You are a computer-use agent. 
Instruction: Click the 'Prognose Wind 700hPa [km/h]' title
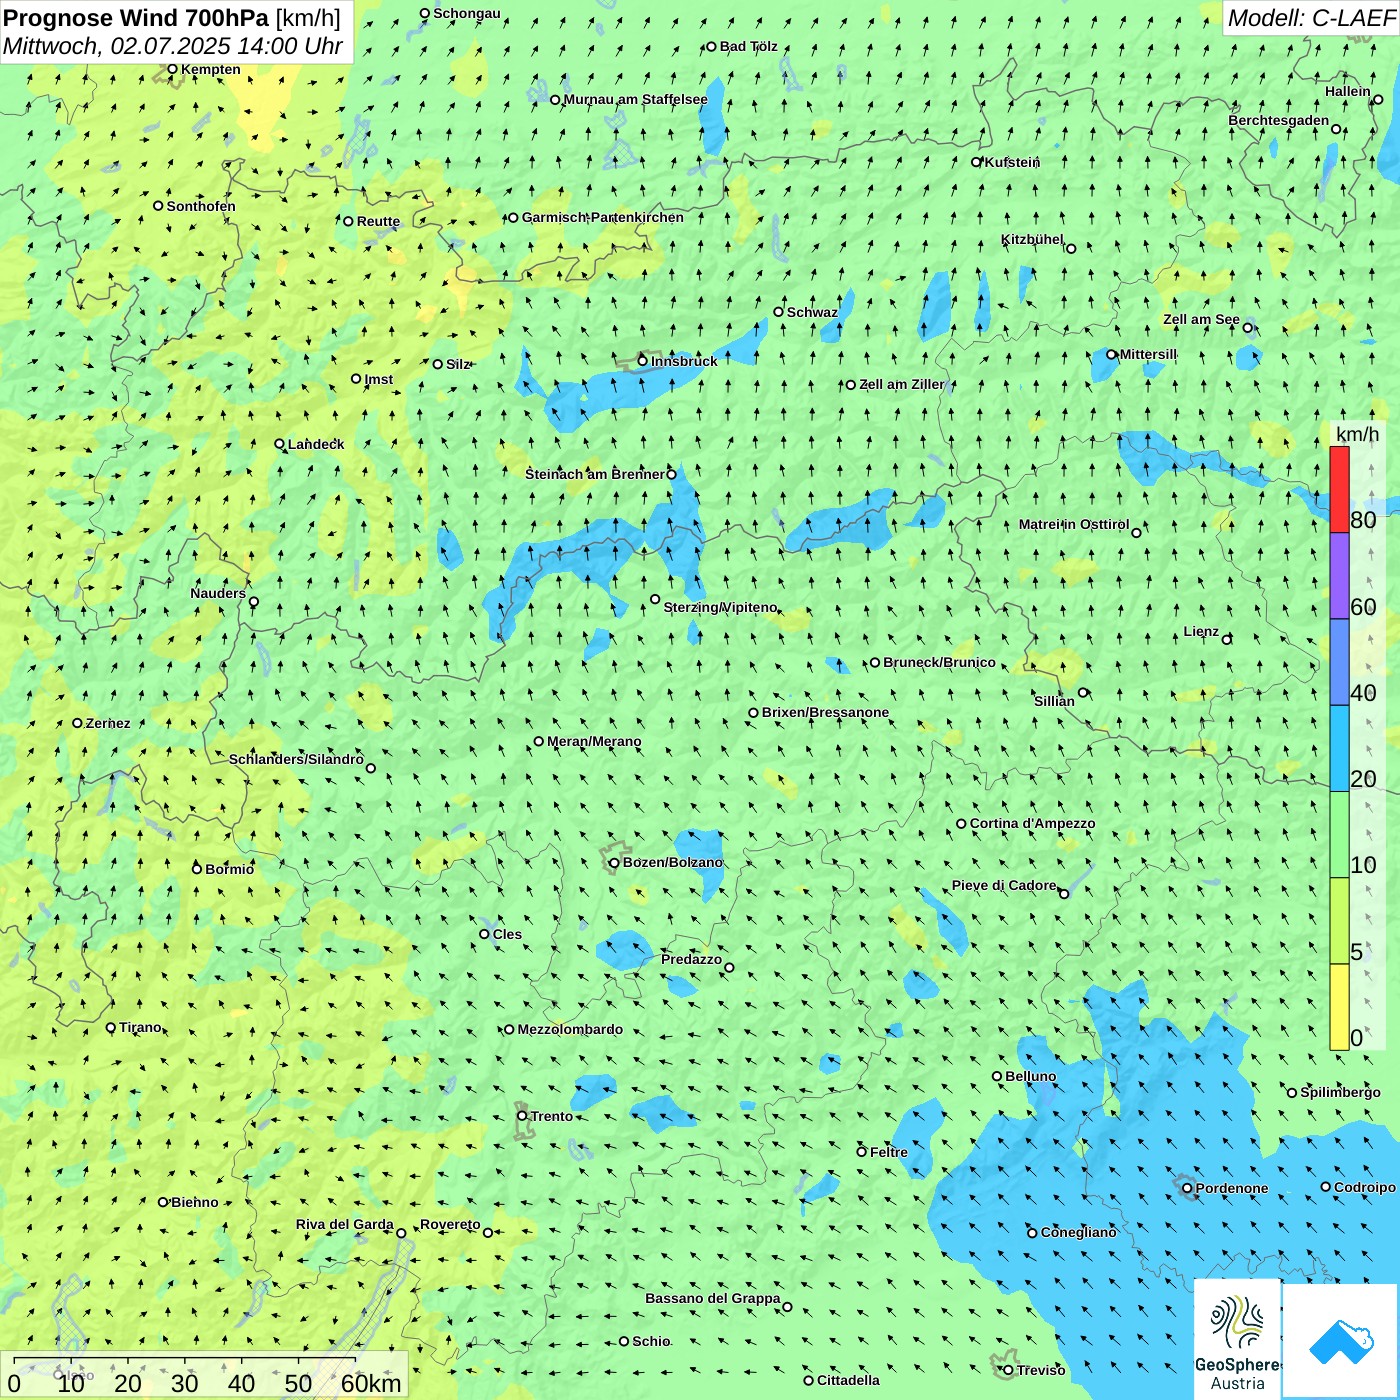pos(172,17)
